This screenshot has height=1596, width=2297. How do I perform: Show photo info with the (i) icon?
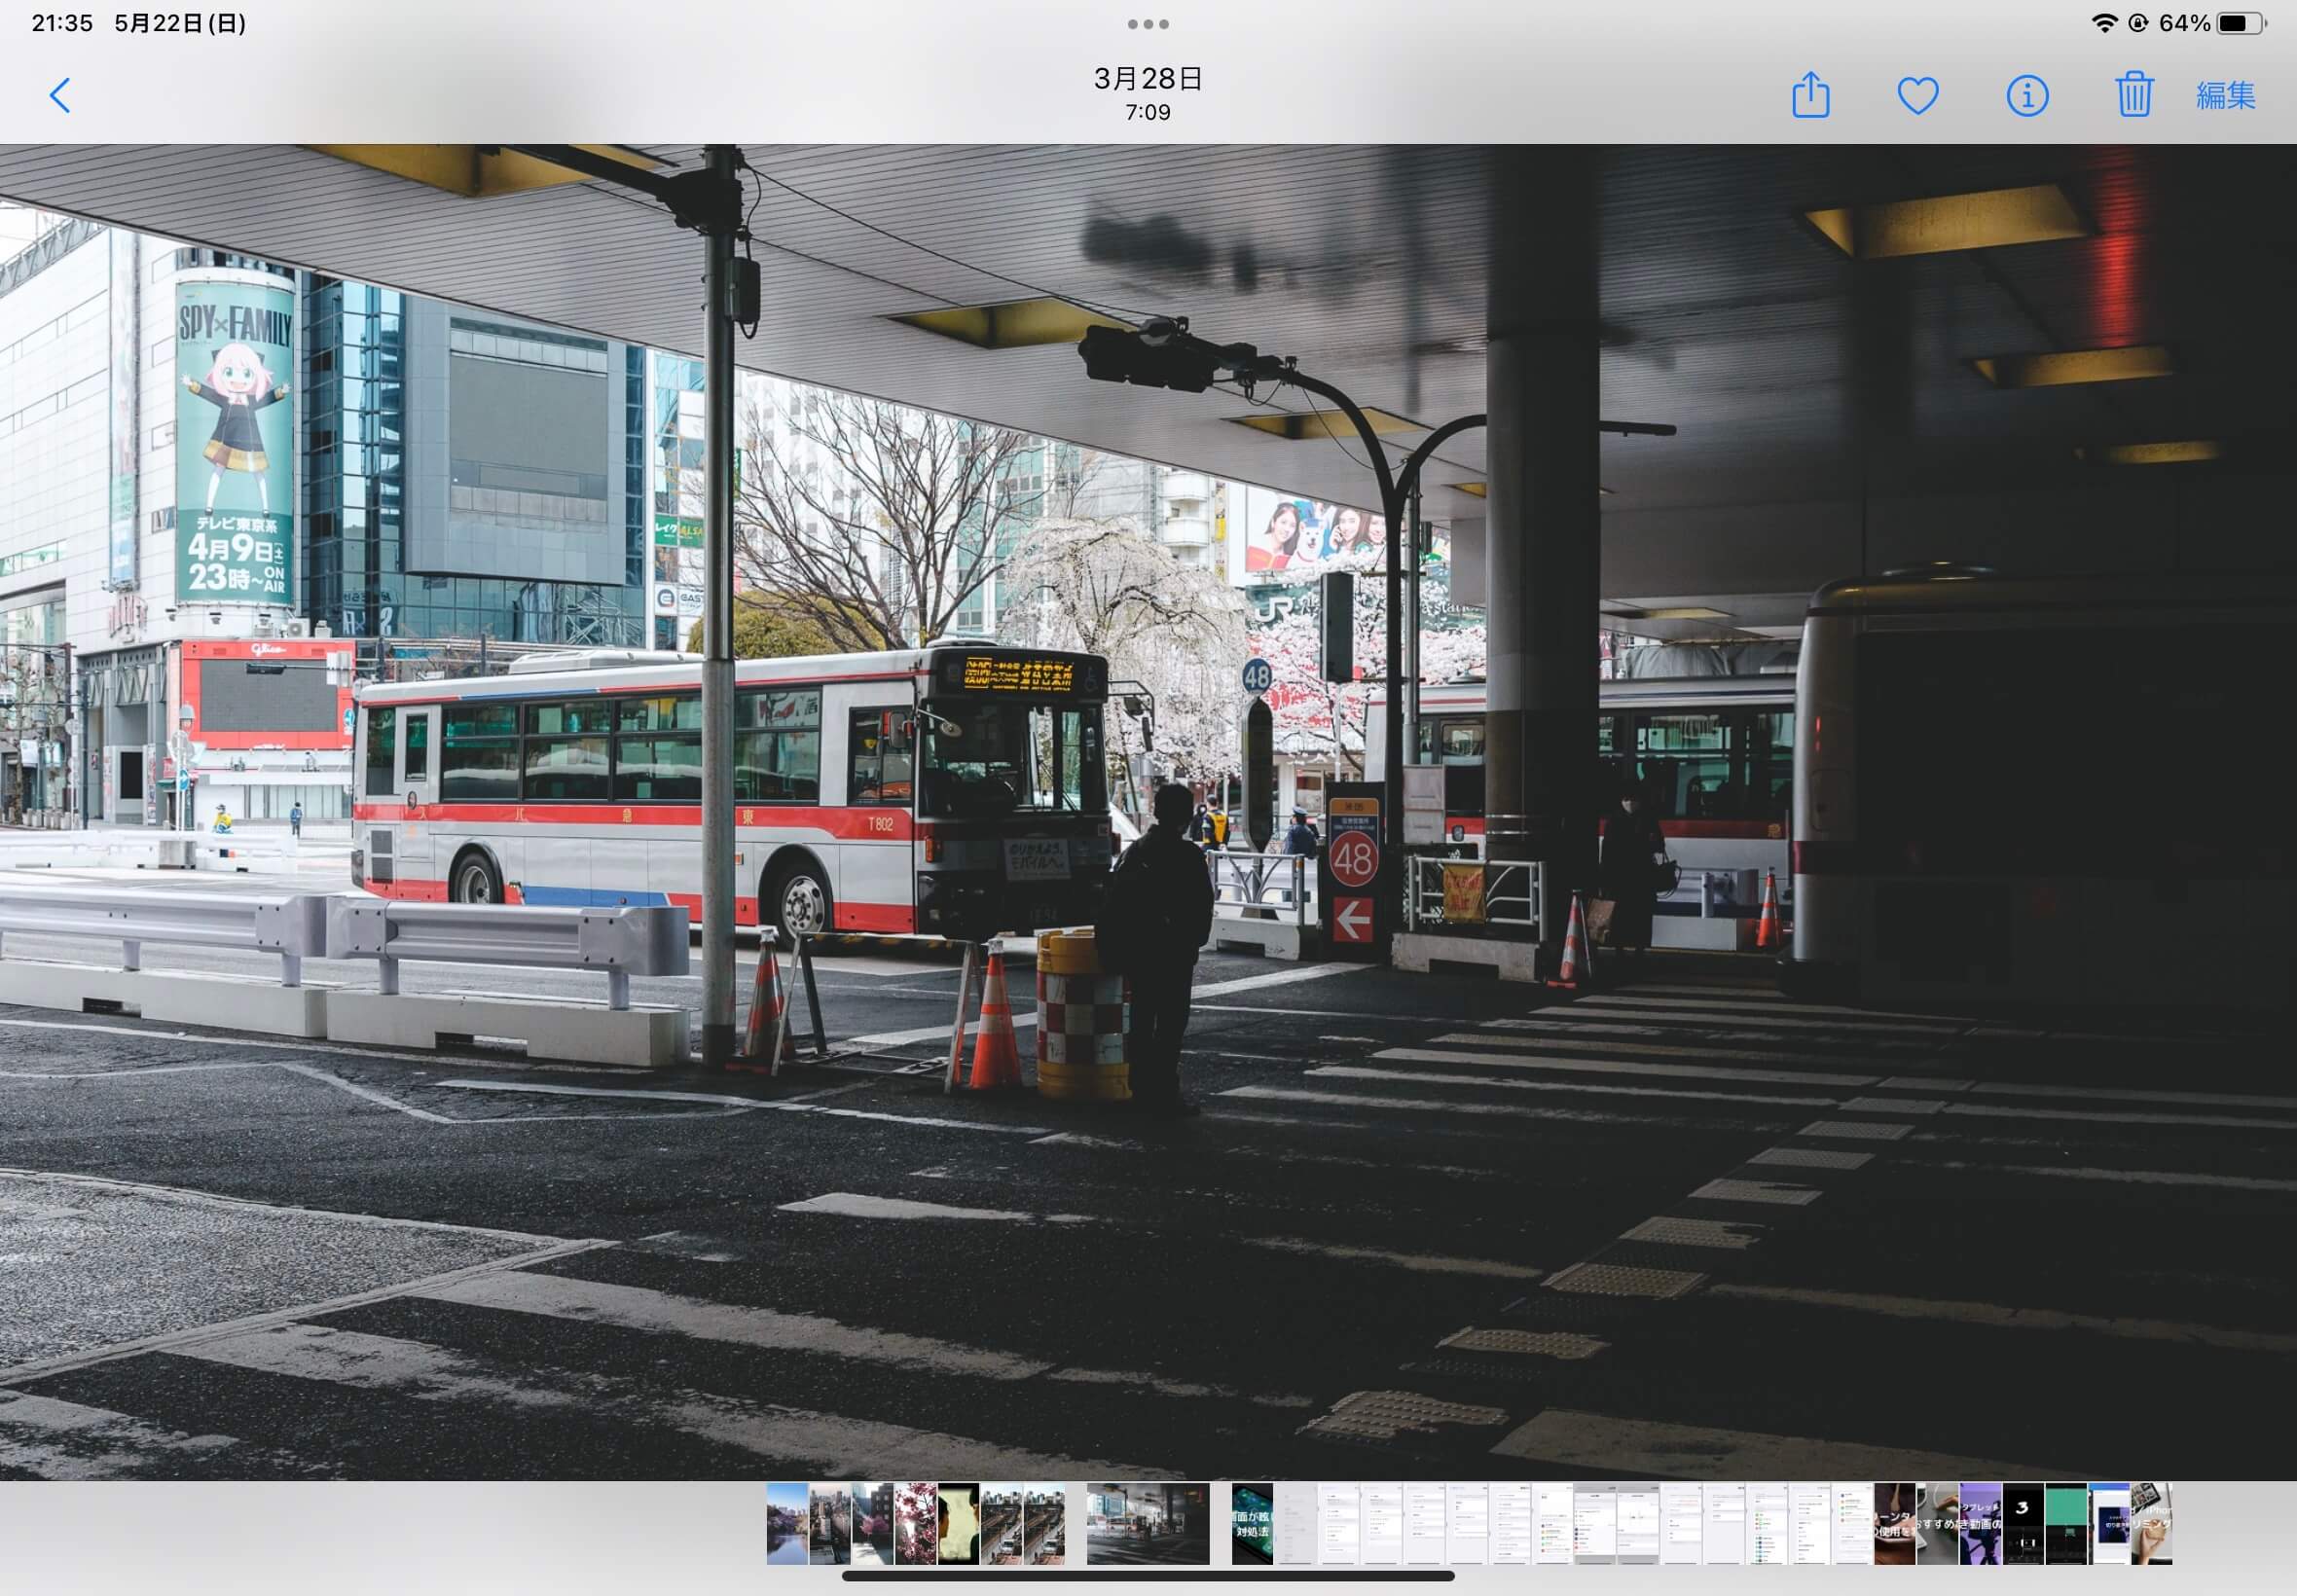[x=2027, y=96]
